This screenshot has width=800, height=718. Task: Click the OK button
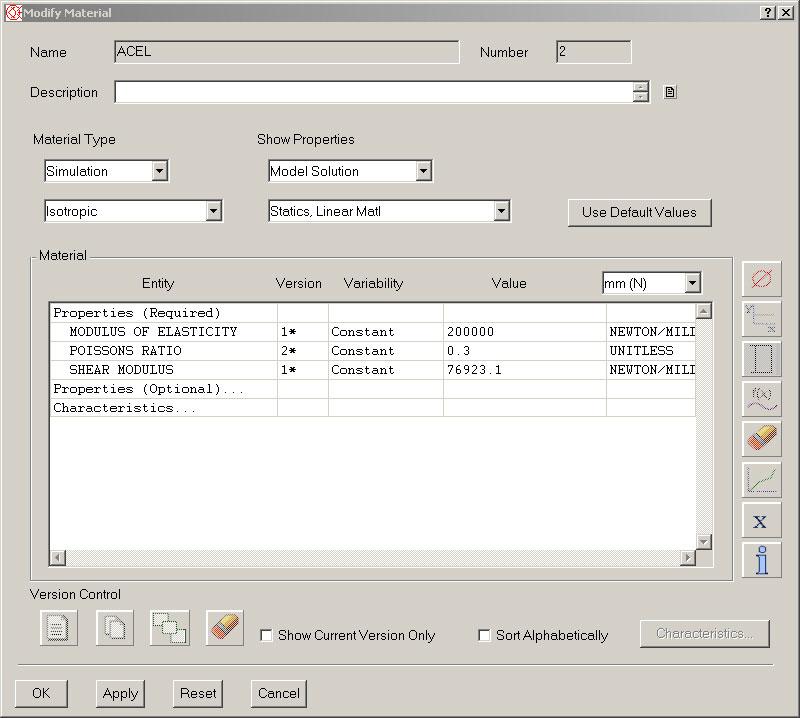pos(41,694)
